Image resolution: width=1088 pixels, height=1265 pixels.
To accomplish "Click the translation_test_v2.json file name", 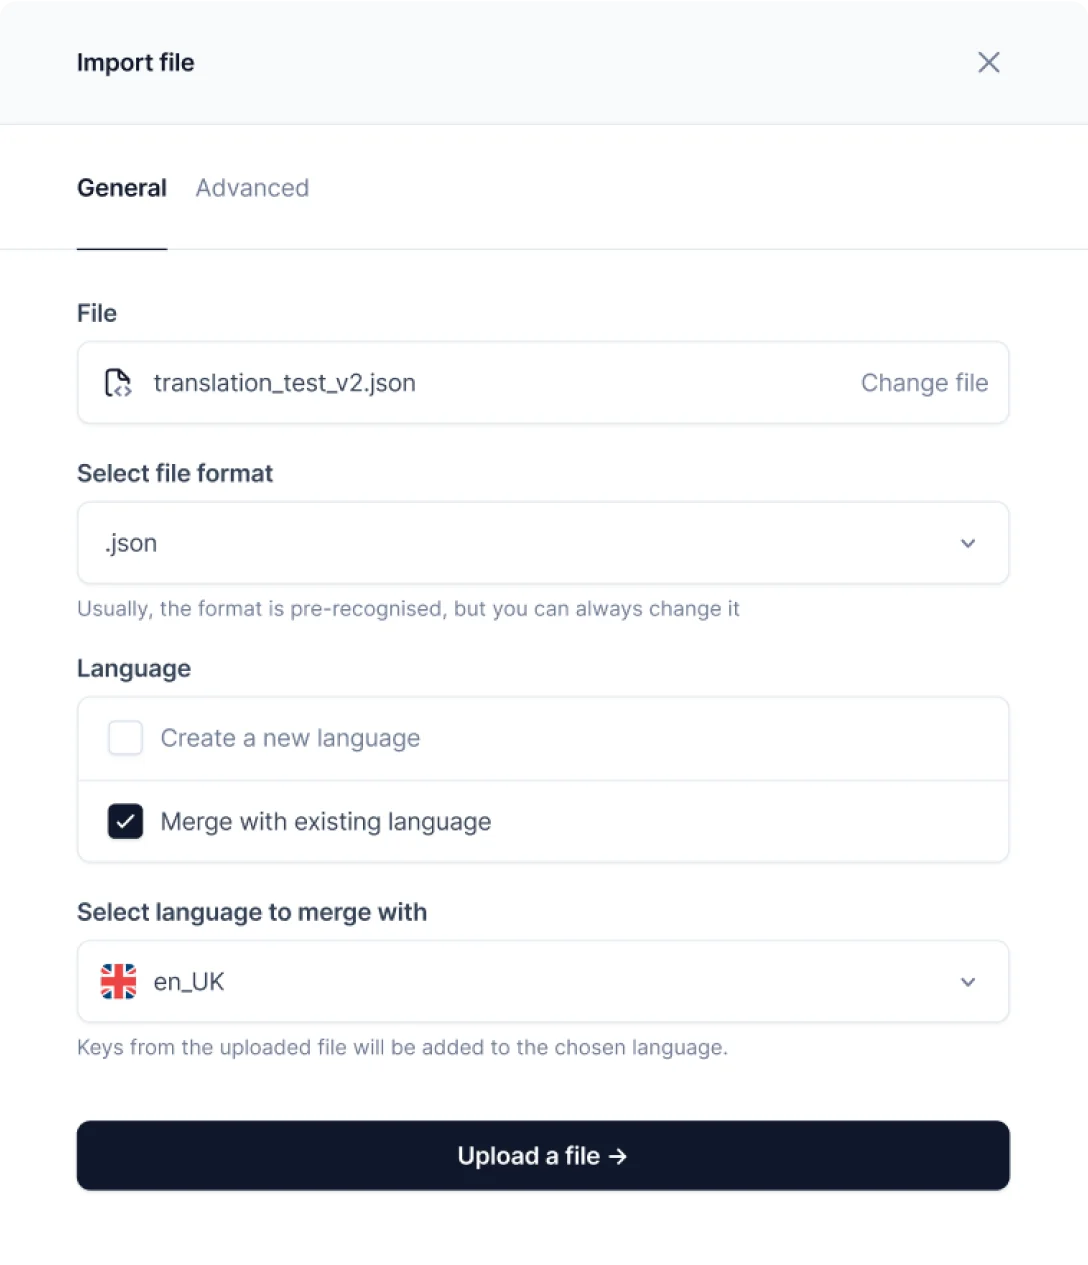I will (284, 383).
